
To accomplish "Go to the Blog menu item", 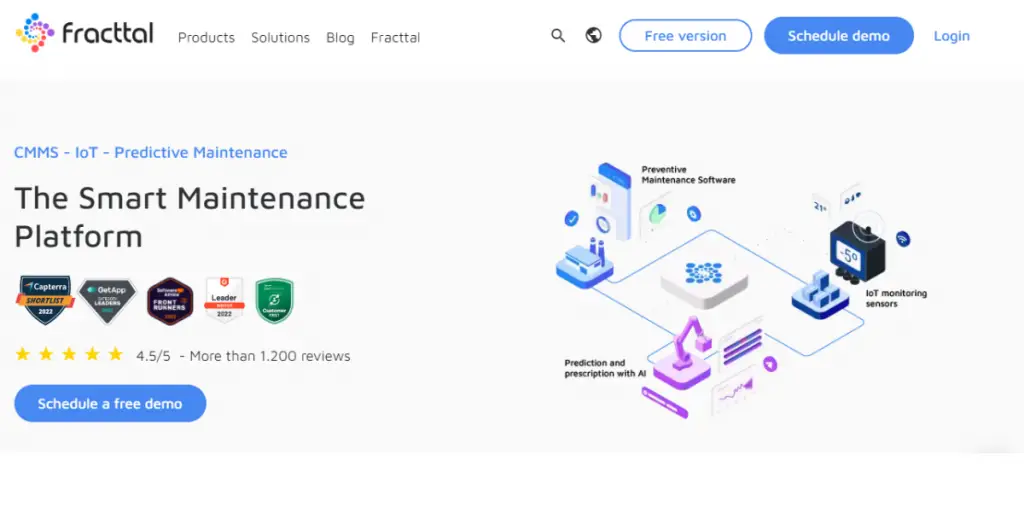I will coord(340,37).
